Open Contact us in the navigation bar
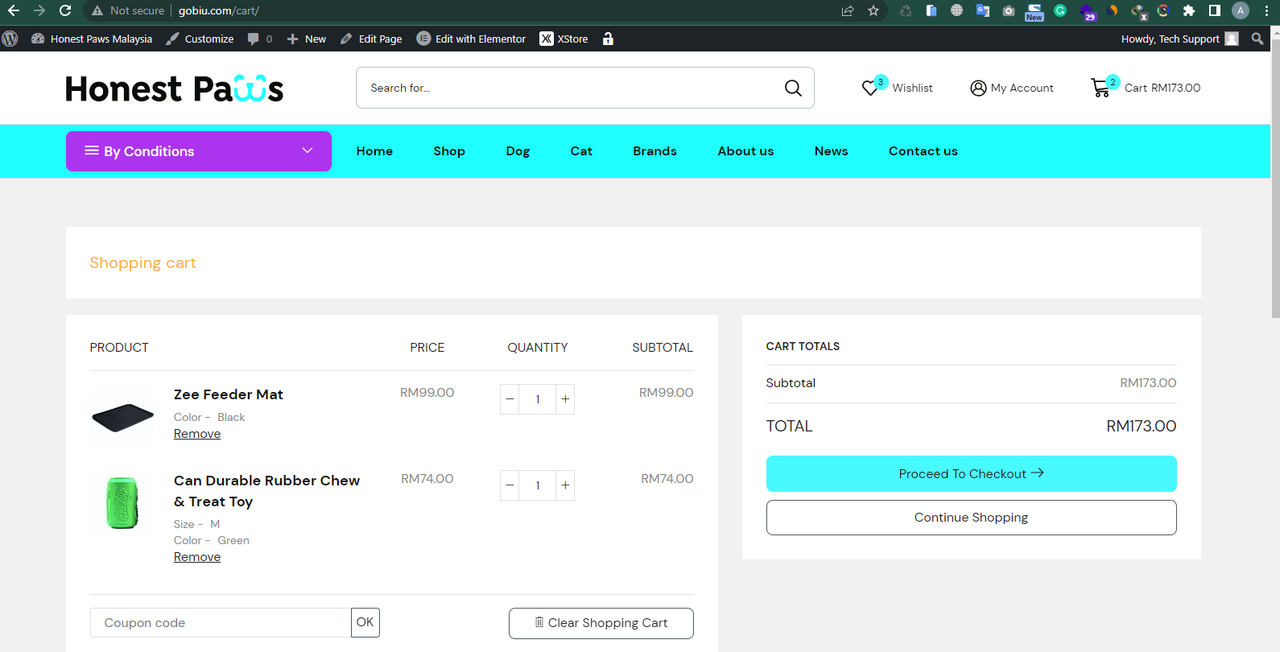Screen dimensions: 1280x652 (923, 151)
